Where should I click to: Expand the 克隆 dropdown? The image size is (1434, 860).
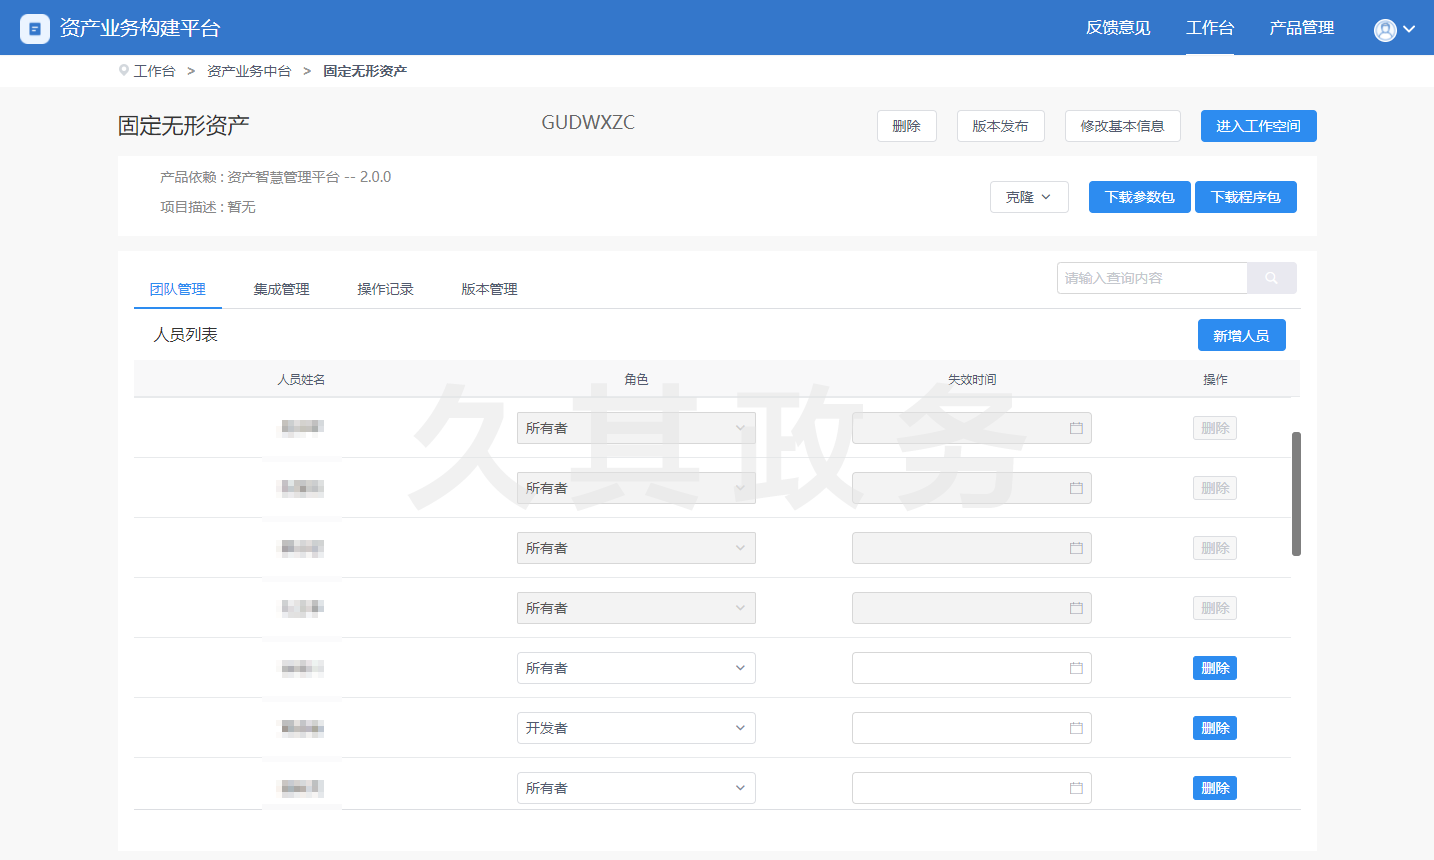pos(1029,197)
